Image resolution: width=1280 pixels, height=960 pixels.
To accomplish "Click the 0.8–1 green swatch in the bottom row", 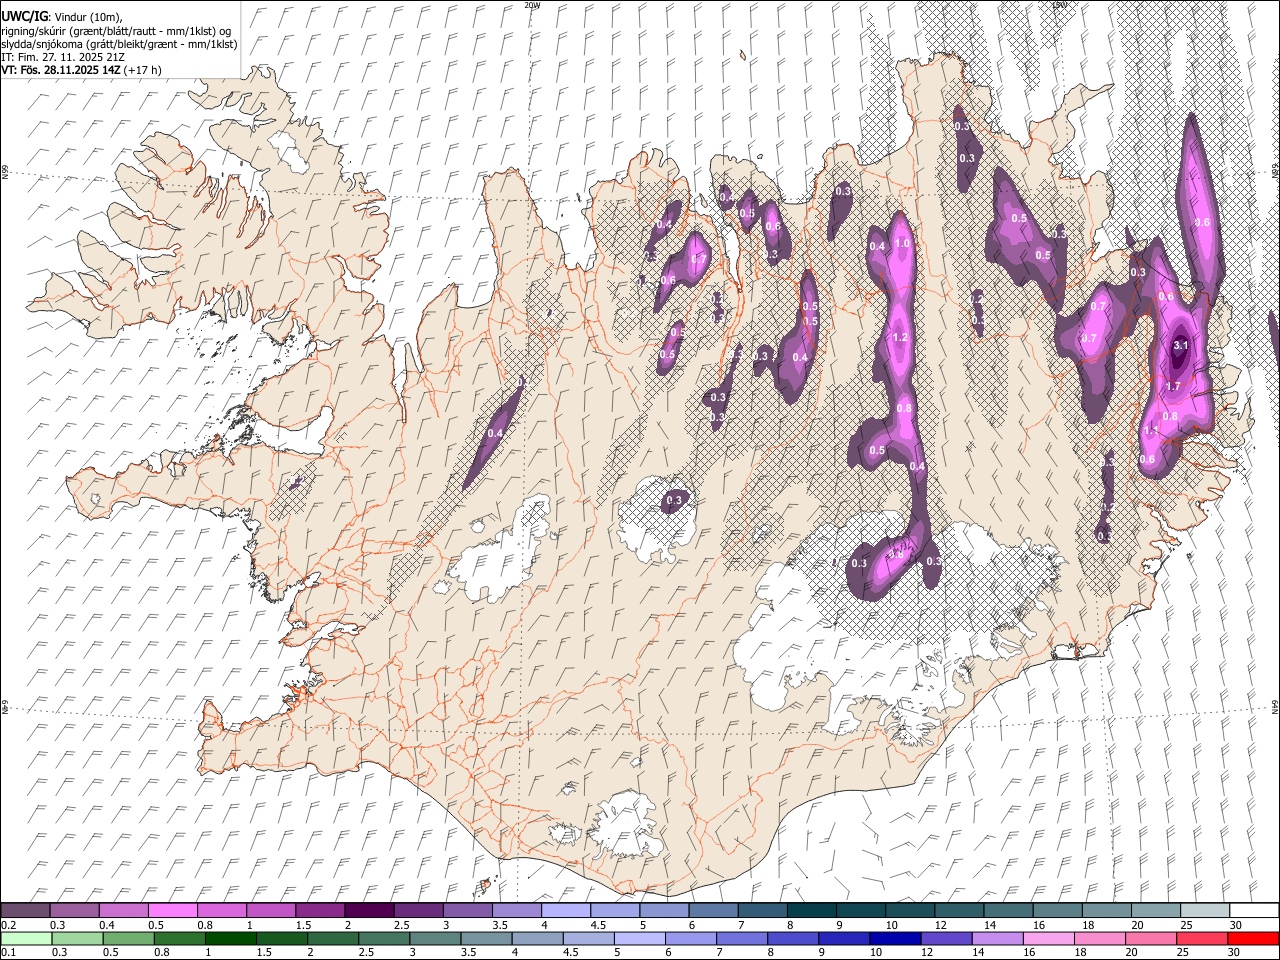I will click(179, 938).
